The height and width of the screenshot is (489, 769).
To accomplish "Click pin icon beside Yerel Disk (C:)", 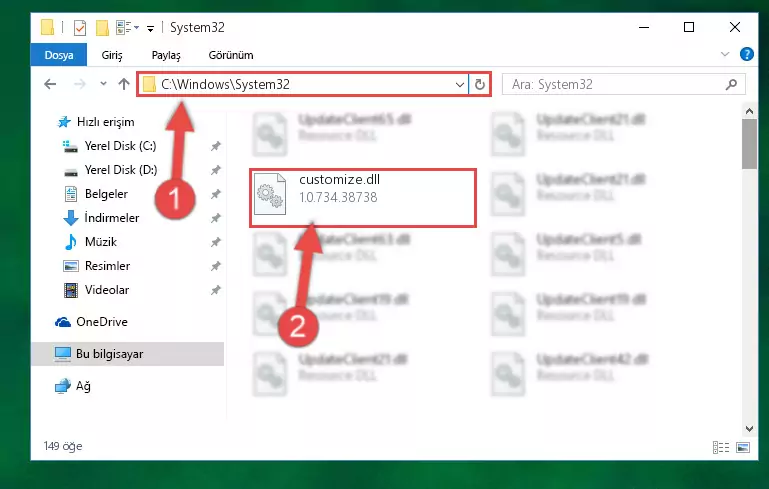I will tap(215, 146).
